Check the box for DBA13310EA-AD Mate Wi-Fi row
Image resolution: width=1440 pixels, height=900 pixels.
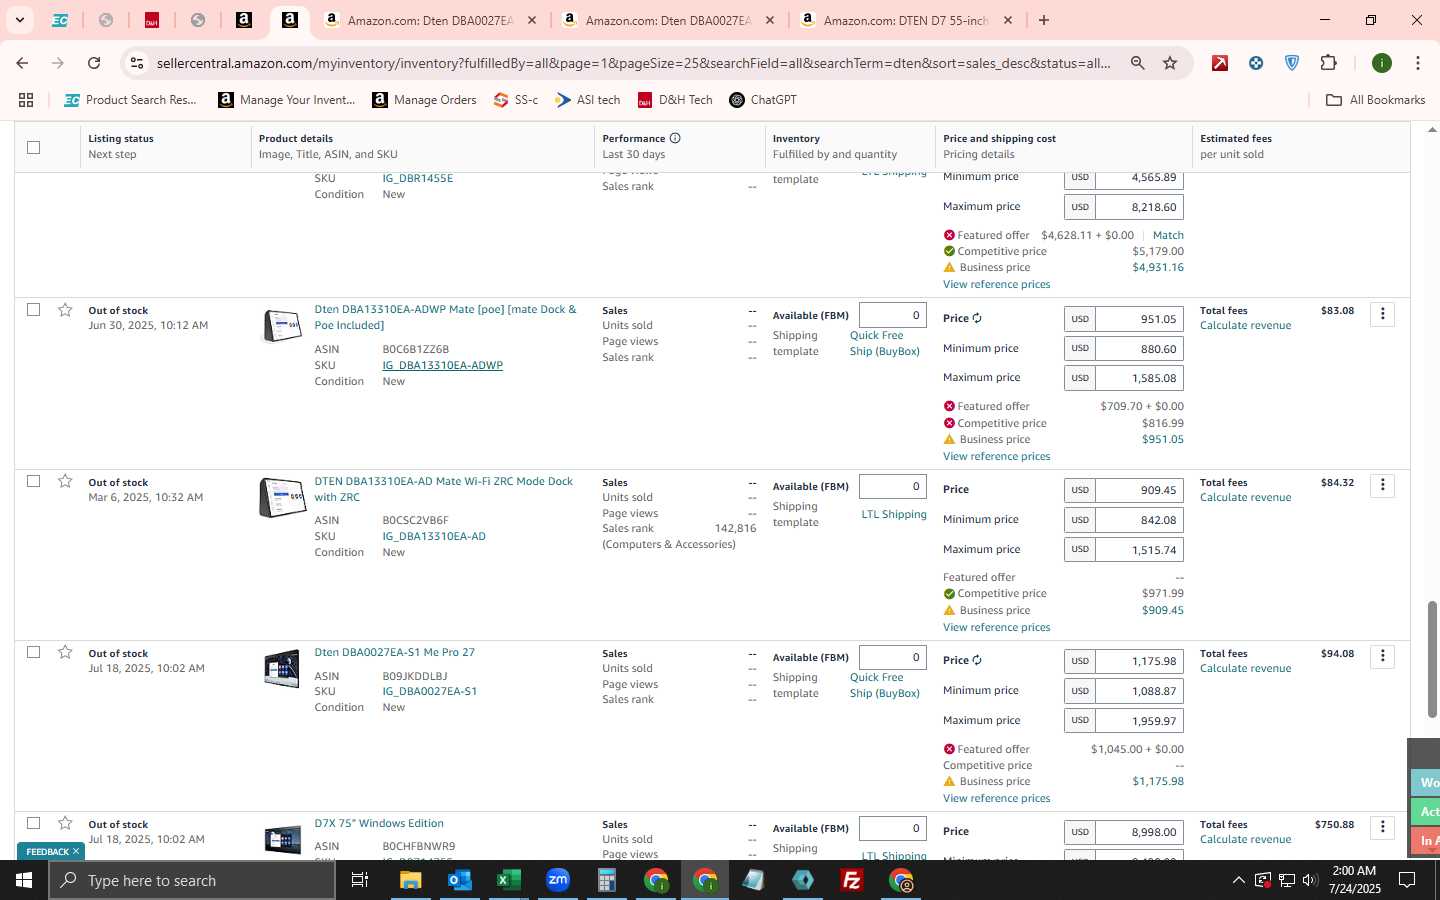33,481
